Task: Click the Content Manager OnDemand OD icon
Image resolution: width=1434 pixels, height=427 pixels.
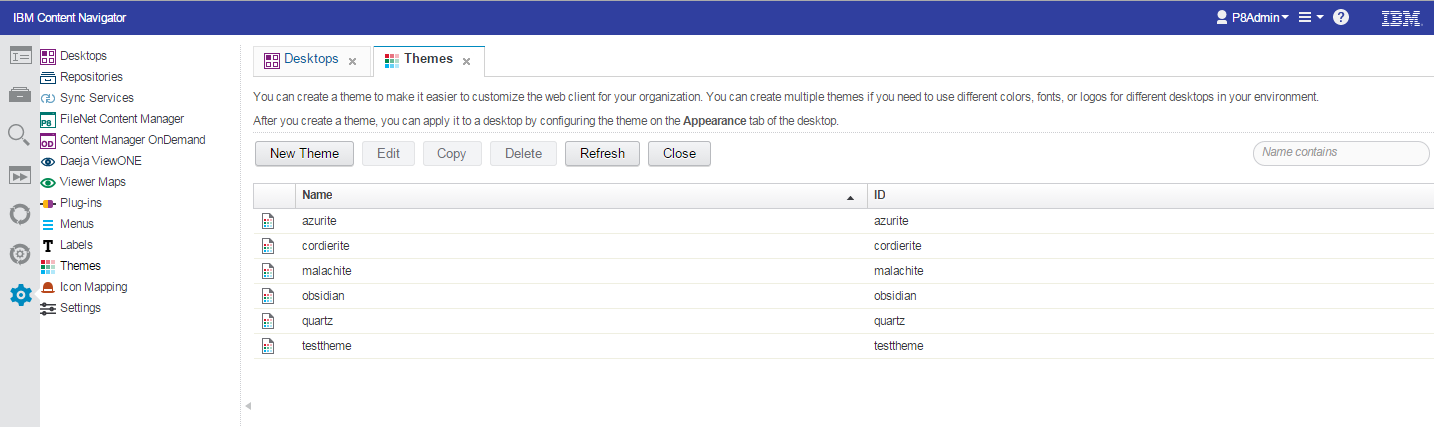Action: coord(48,140)
